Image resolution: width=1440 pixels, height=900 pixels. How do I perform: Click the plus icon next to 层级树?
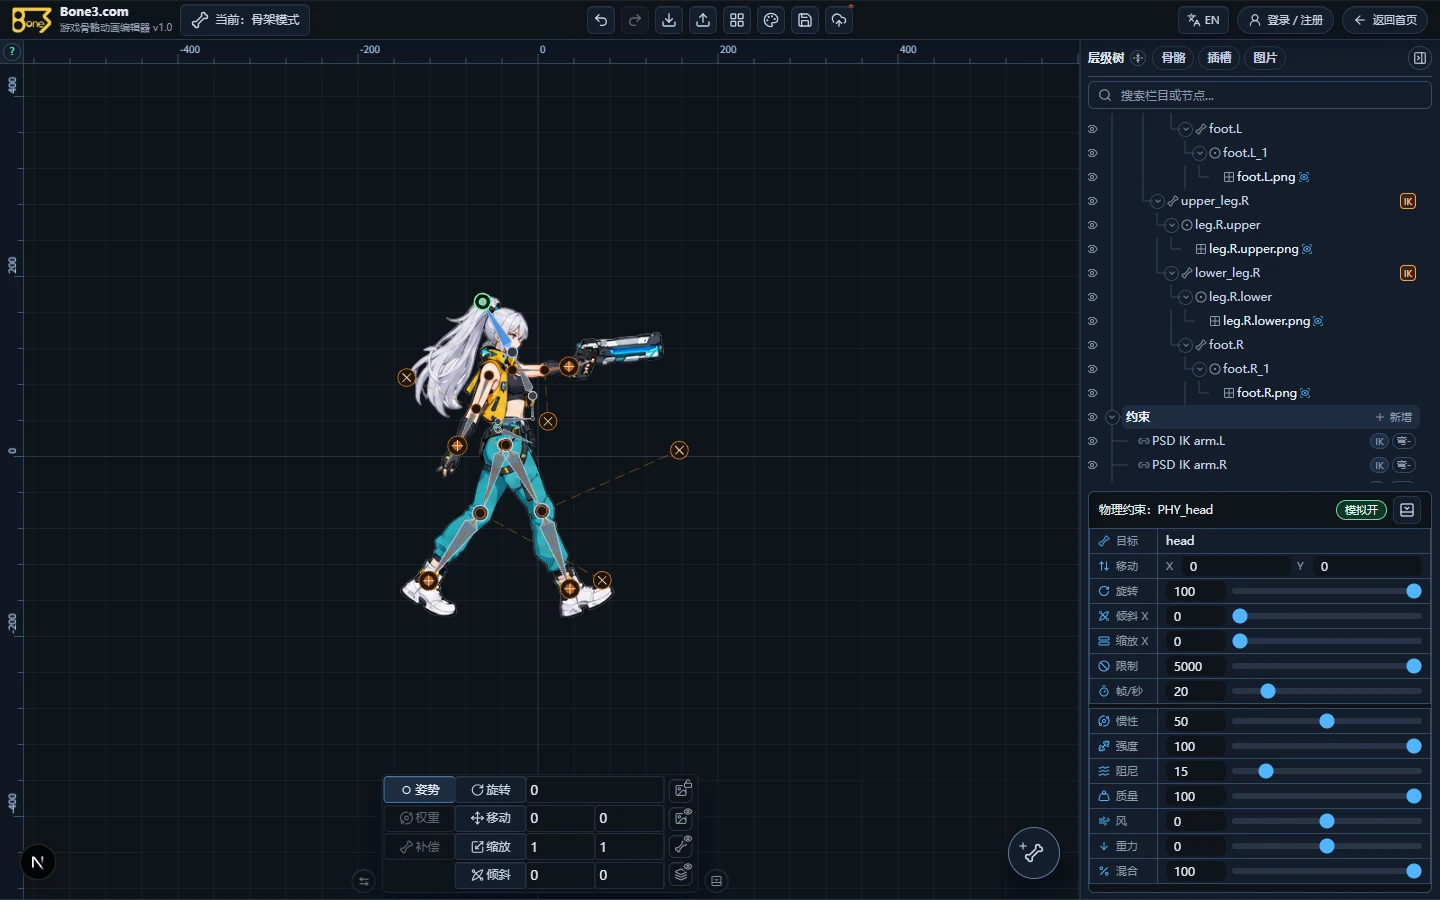[1138, 58]
